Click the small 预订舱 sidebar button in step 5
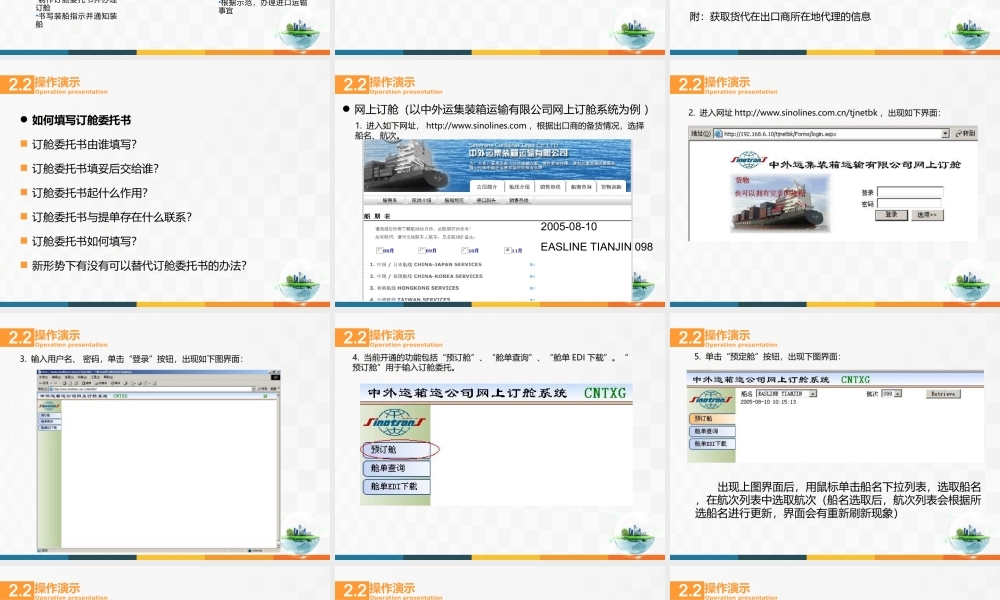1000x600 pixels. 711,418
